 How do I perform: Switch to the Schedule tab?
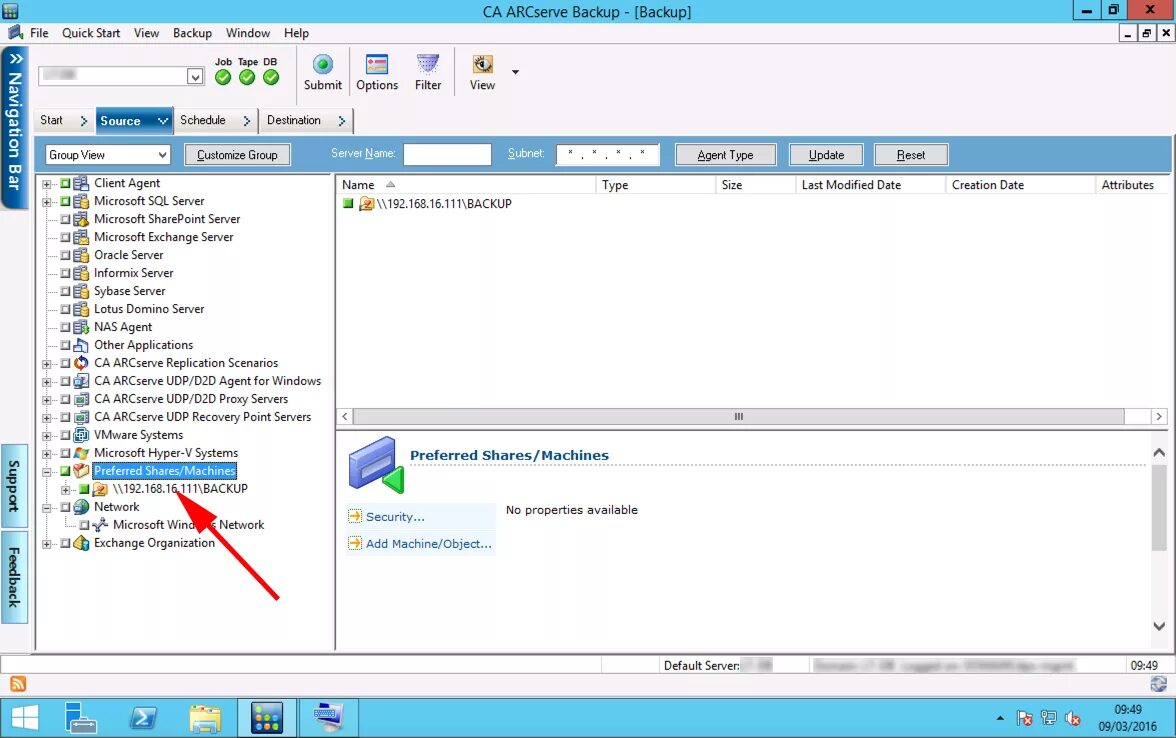[x=215, y=120]
